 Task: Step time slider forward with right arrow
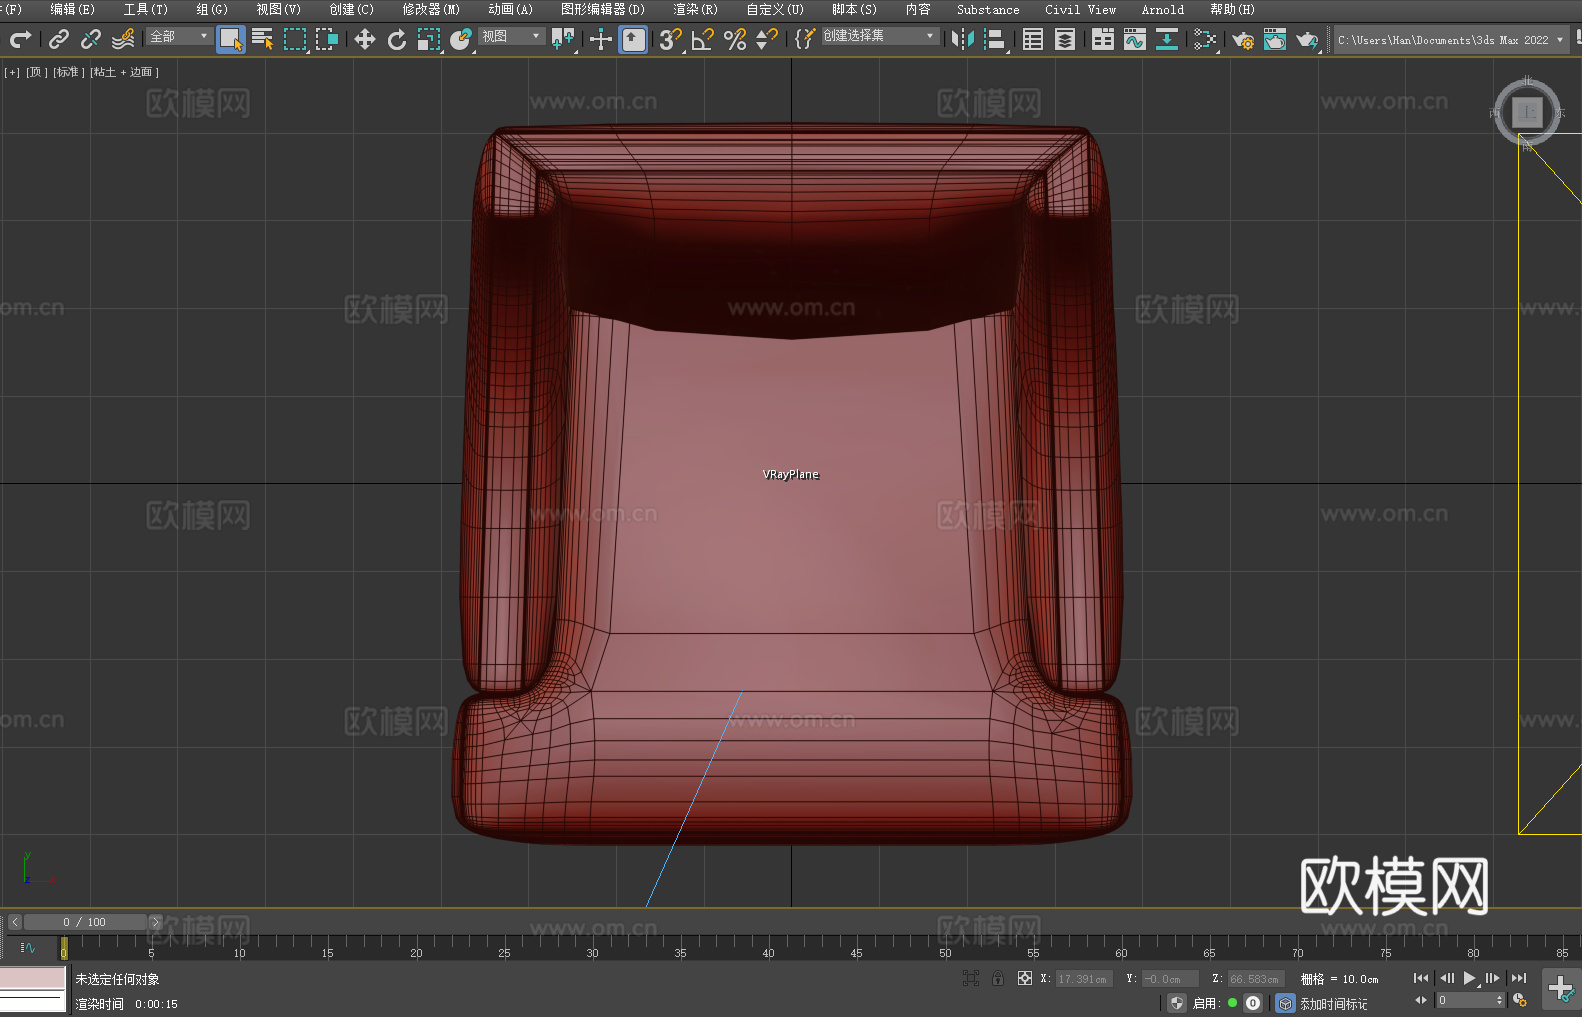155,922
